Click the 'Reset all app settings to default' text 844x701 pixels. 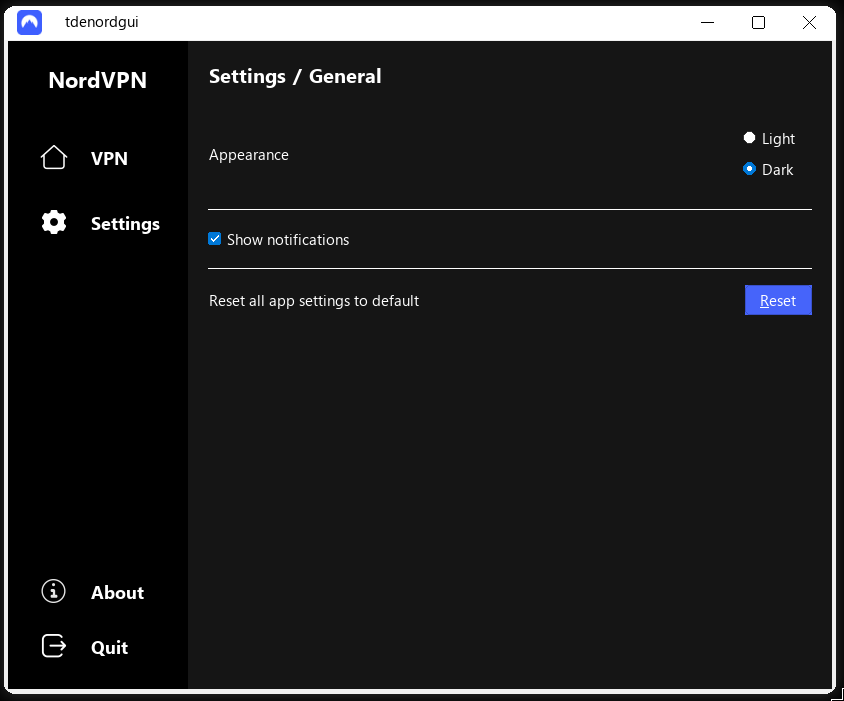[x=314, y=301]
